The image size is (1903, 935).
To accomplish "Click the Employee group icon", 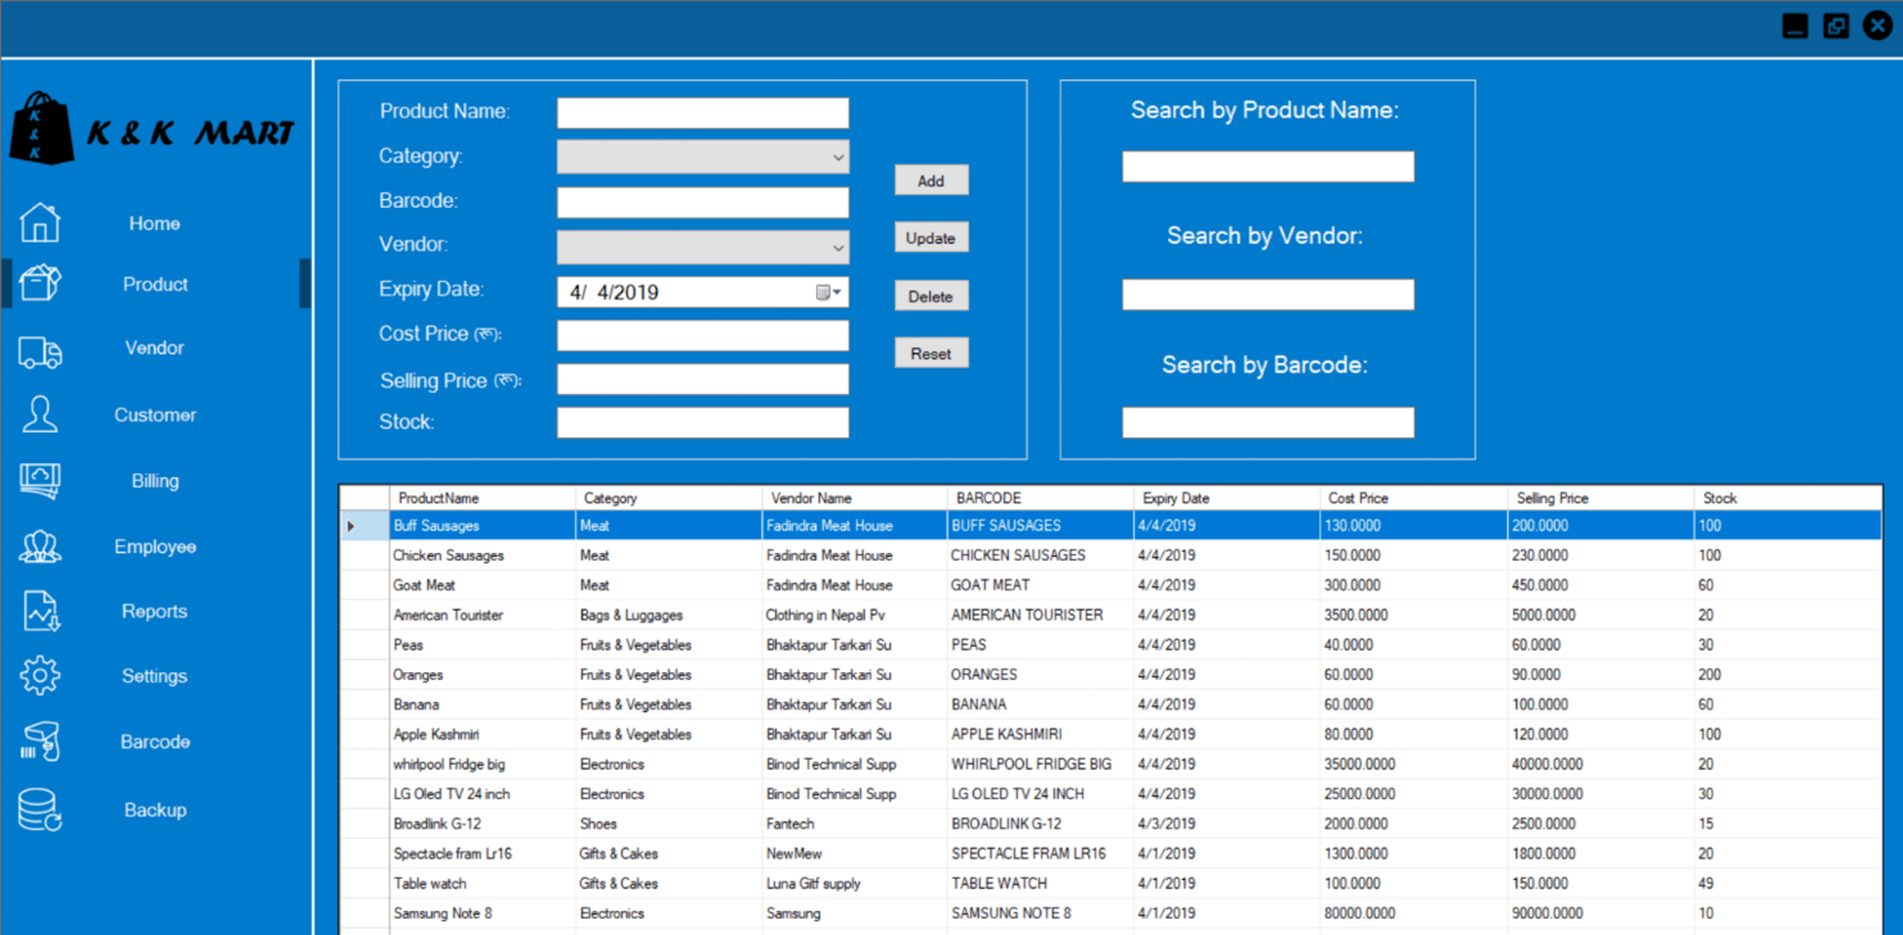I will click(x=40, y=547).
